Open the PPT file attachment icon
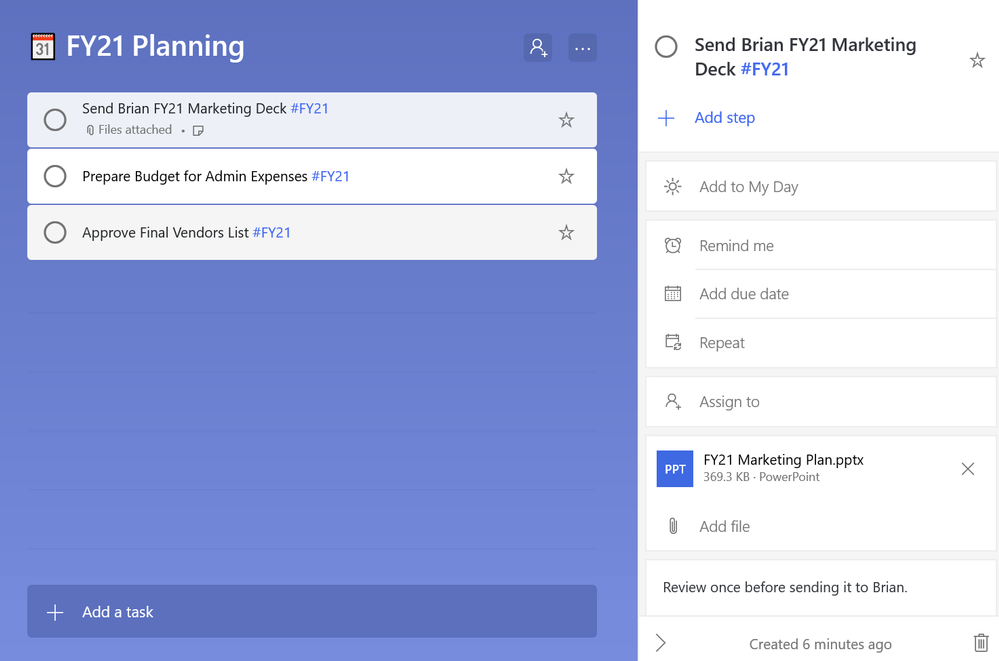 [675, 469]
